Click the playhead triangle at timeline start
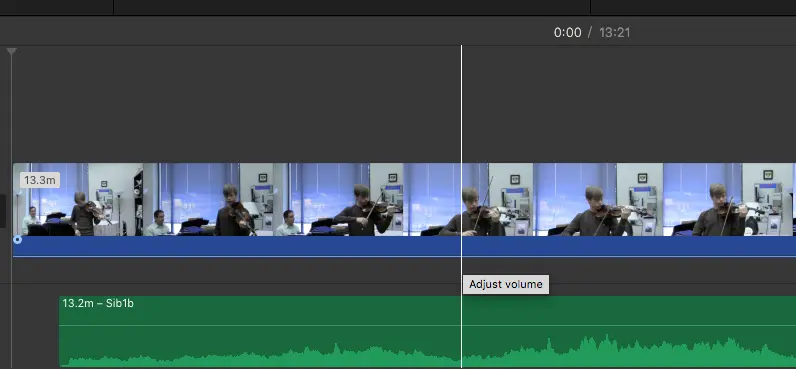The width and height of the screenshot is (796, 369). (11, 51)
